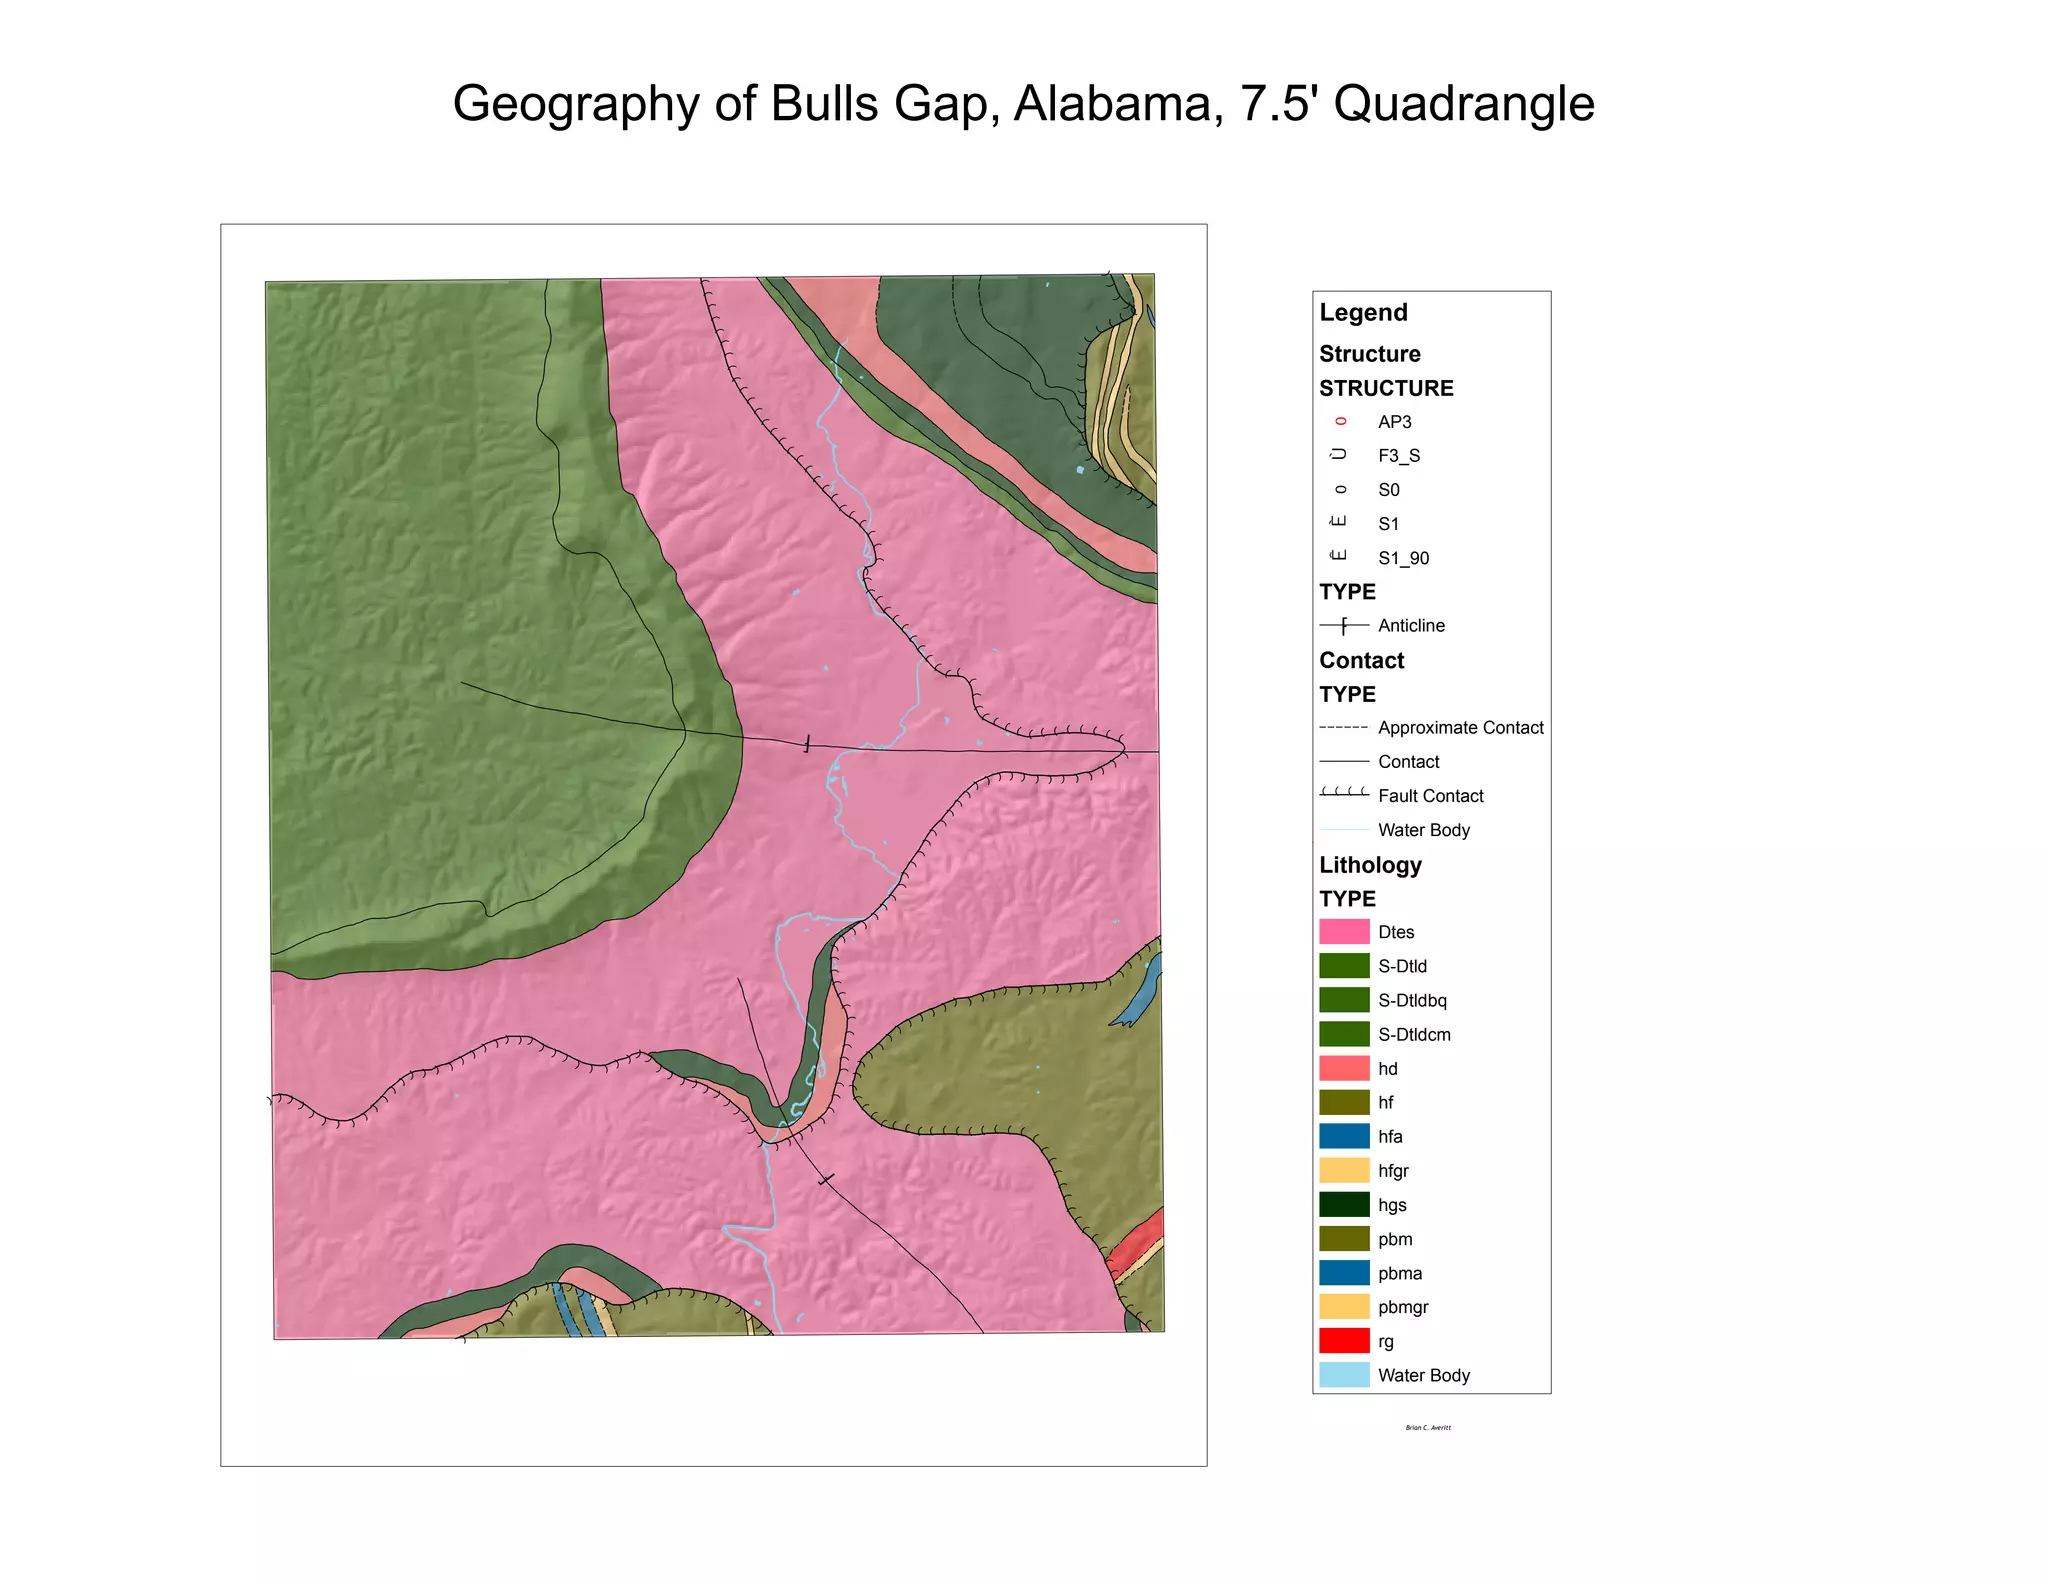Click the salmon hd lithology swatch

point(1344,1068)
